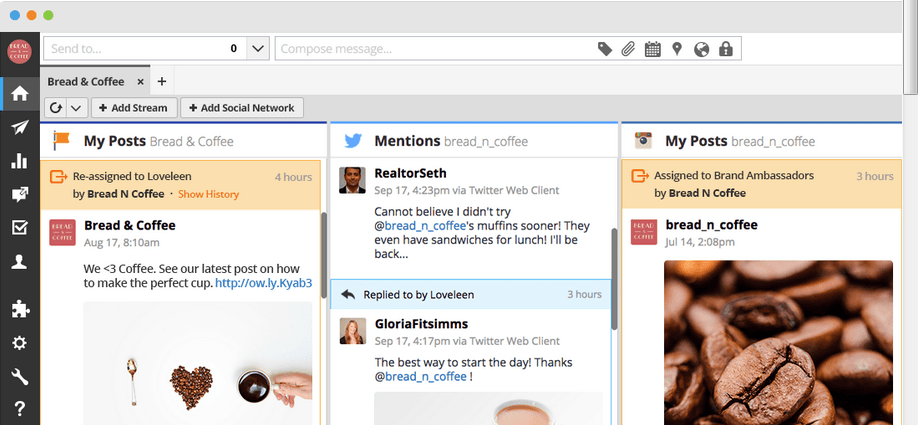
Task: Click the Show History link
Action: (x=208, y=194)
